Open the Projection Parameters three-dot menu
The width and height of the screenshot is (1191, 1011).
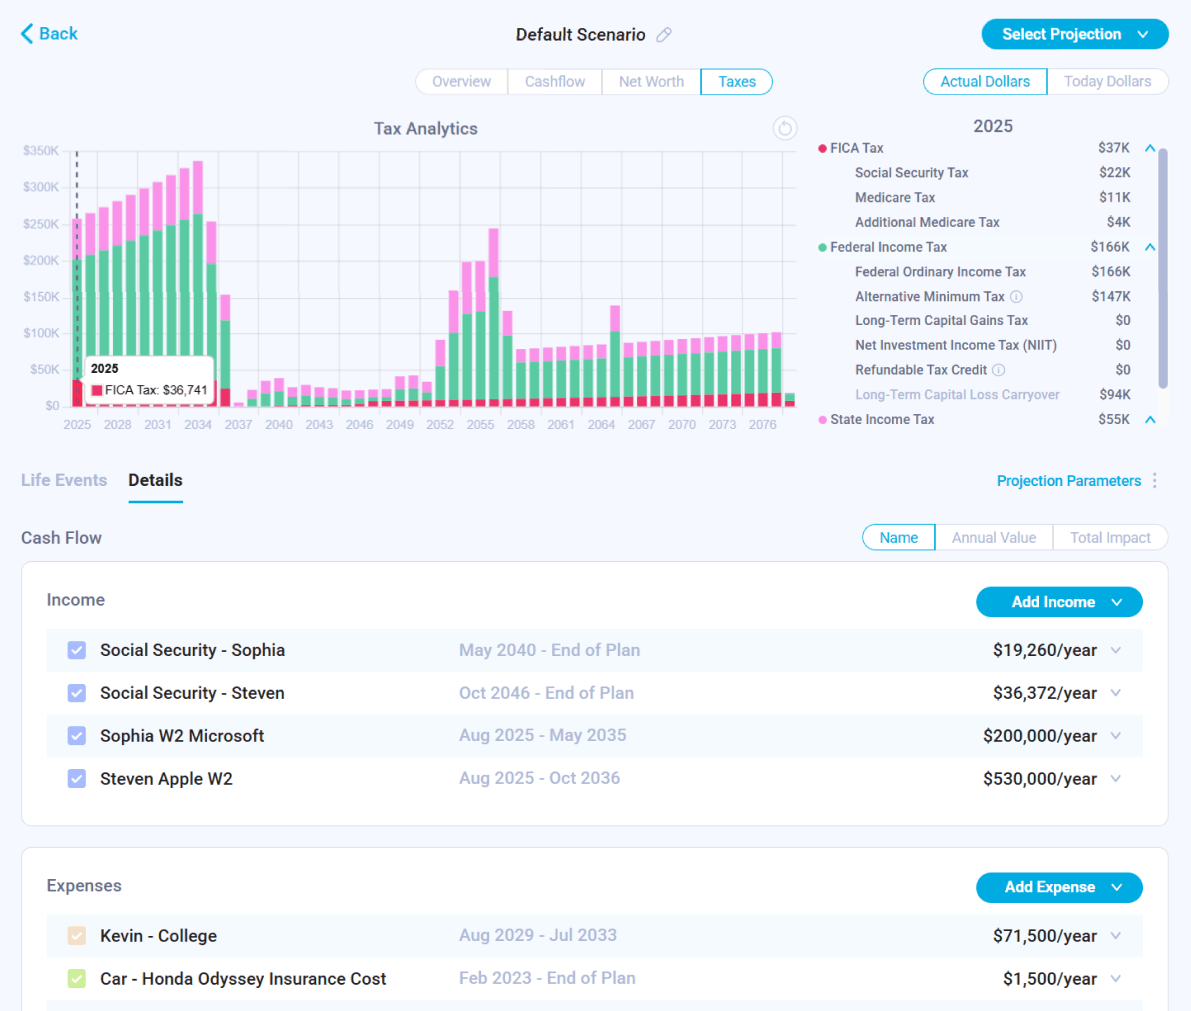click(x=1155, y=481)
